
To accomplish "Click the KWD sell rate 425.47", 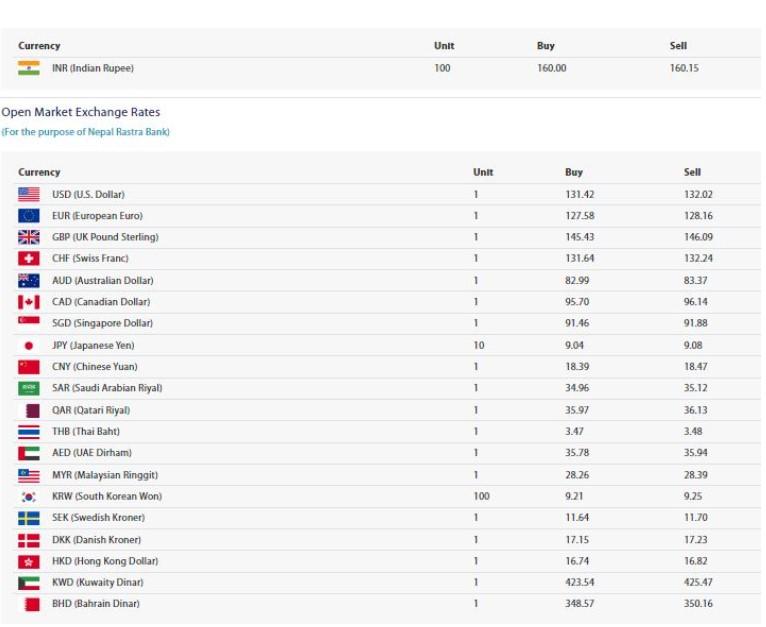I will (x=698, y=583).
